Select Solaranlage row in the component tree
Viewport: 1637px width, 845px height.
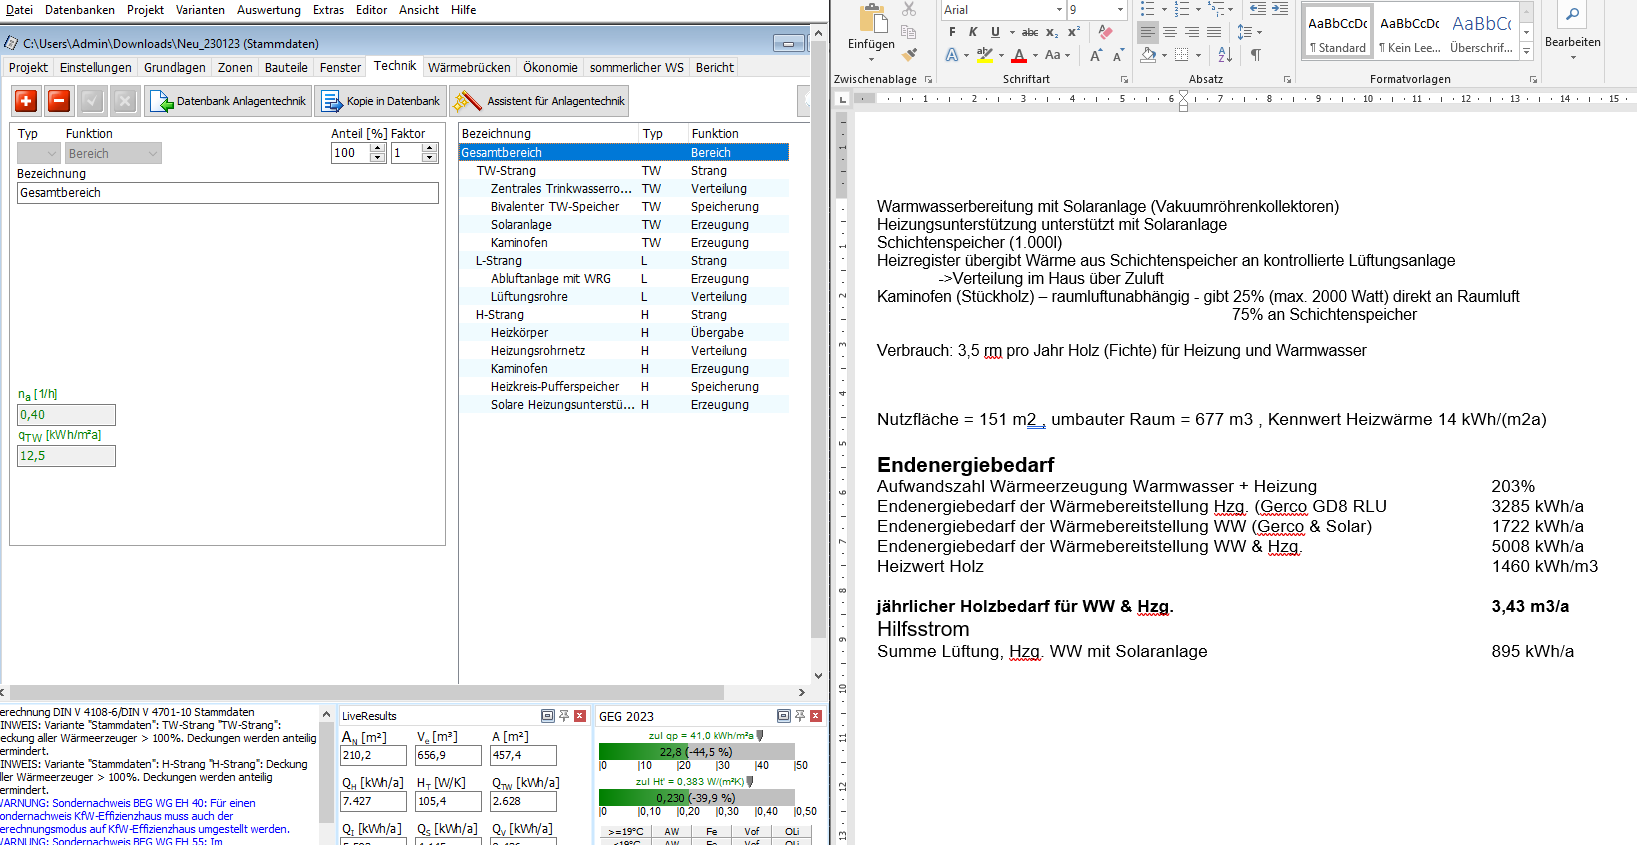[x=521, y=225]
